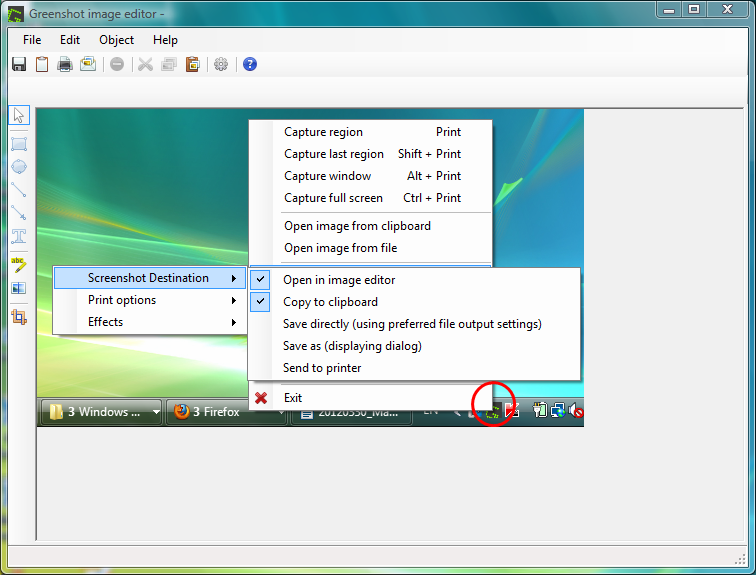Copy image to clipboard via toolbar icon
Viewport: 756px width, 575px height.
pos(42,64)
